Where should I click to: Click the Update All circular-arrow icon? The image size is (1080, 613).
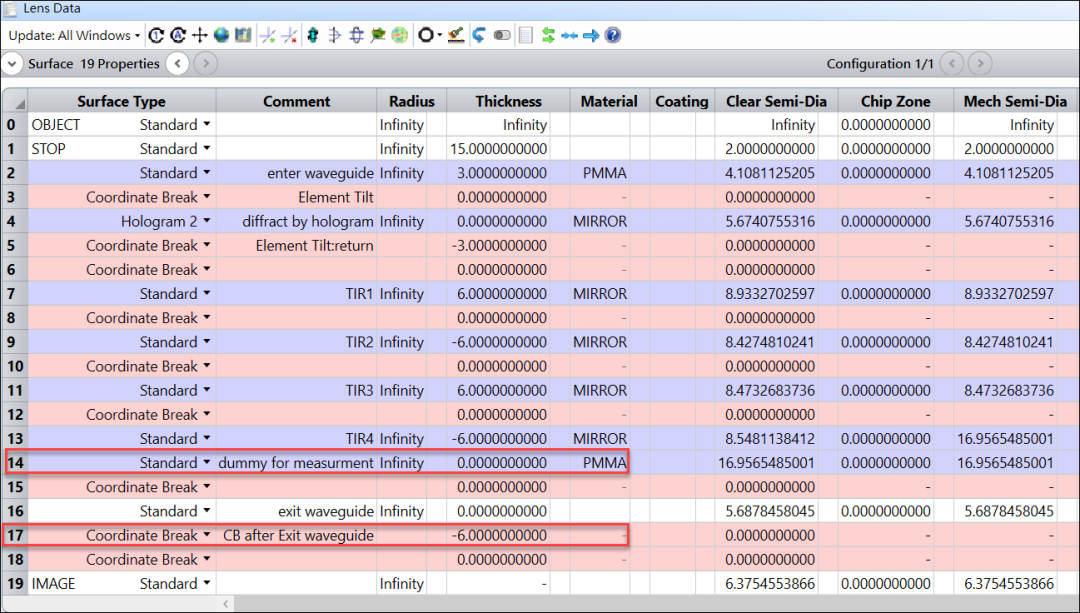pos(178,35)
